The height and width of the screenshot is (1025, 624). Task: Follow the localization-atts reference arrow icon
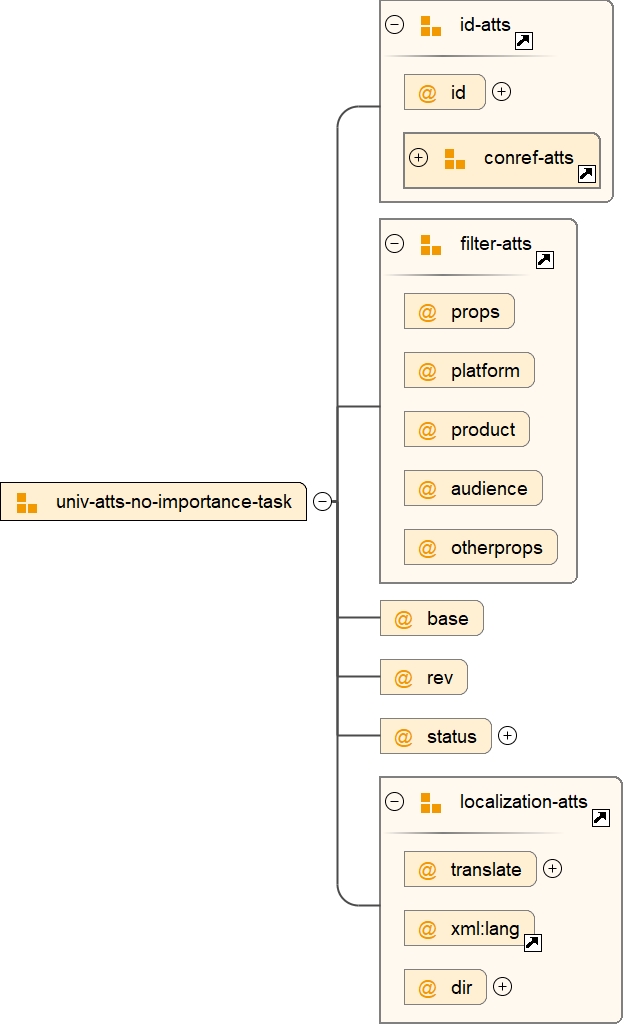601,818
